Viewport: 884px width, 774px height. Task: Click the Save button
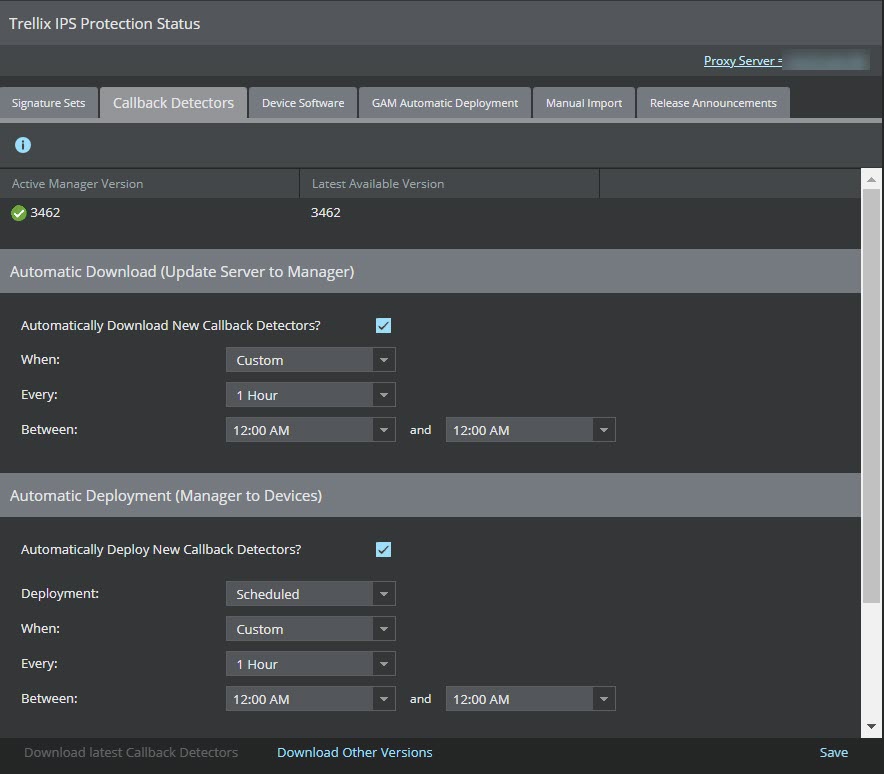click(x=833, y=752)
